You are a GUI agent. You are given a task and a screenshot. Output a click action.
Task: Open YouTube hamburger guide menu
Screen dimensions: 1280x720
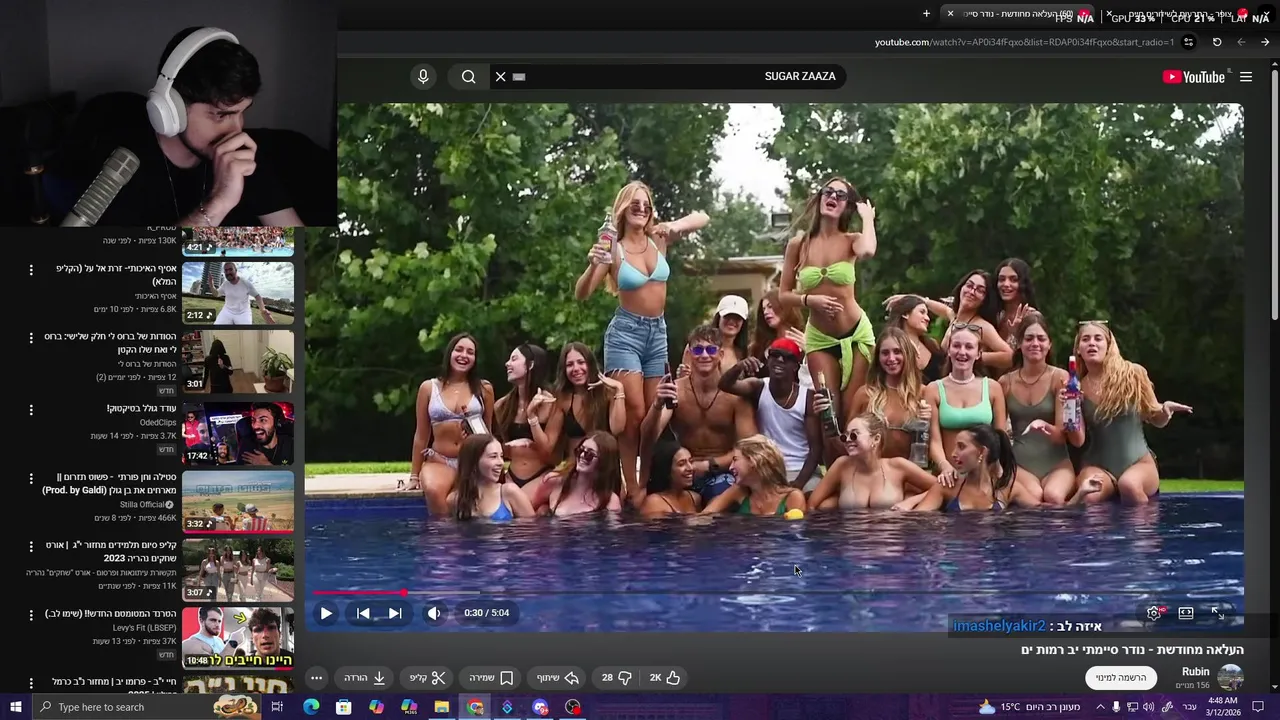click(x=1246, y=77)
